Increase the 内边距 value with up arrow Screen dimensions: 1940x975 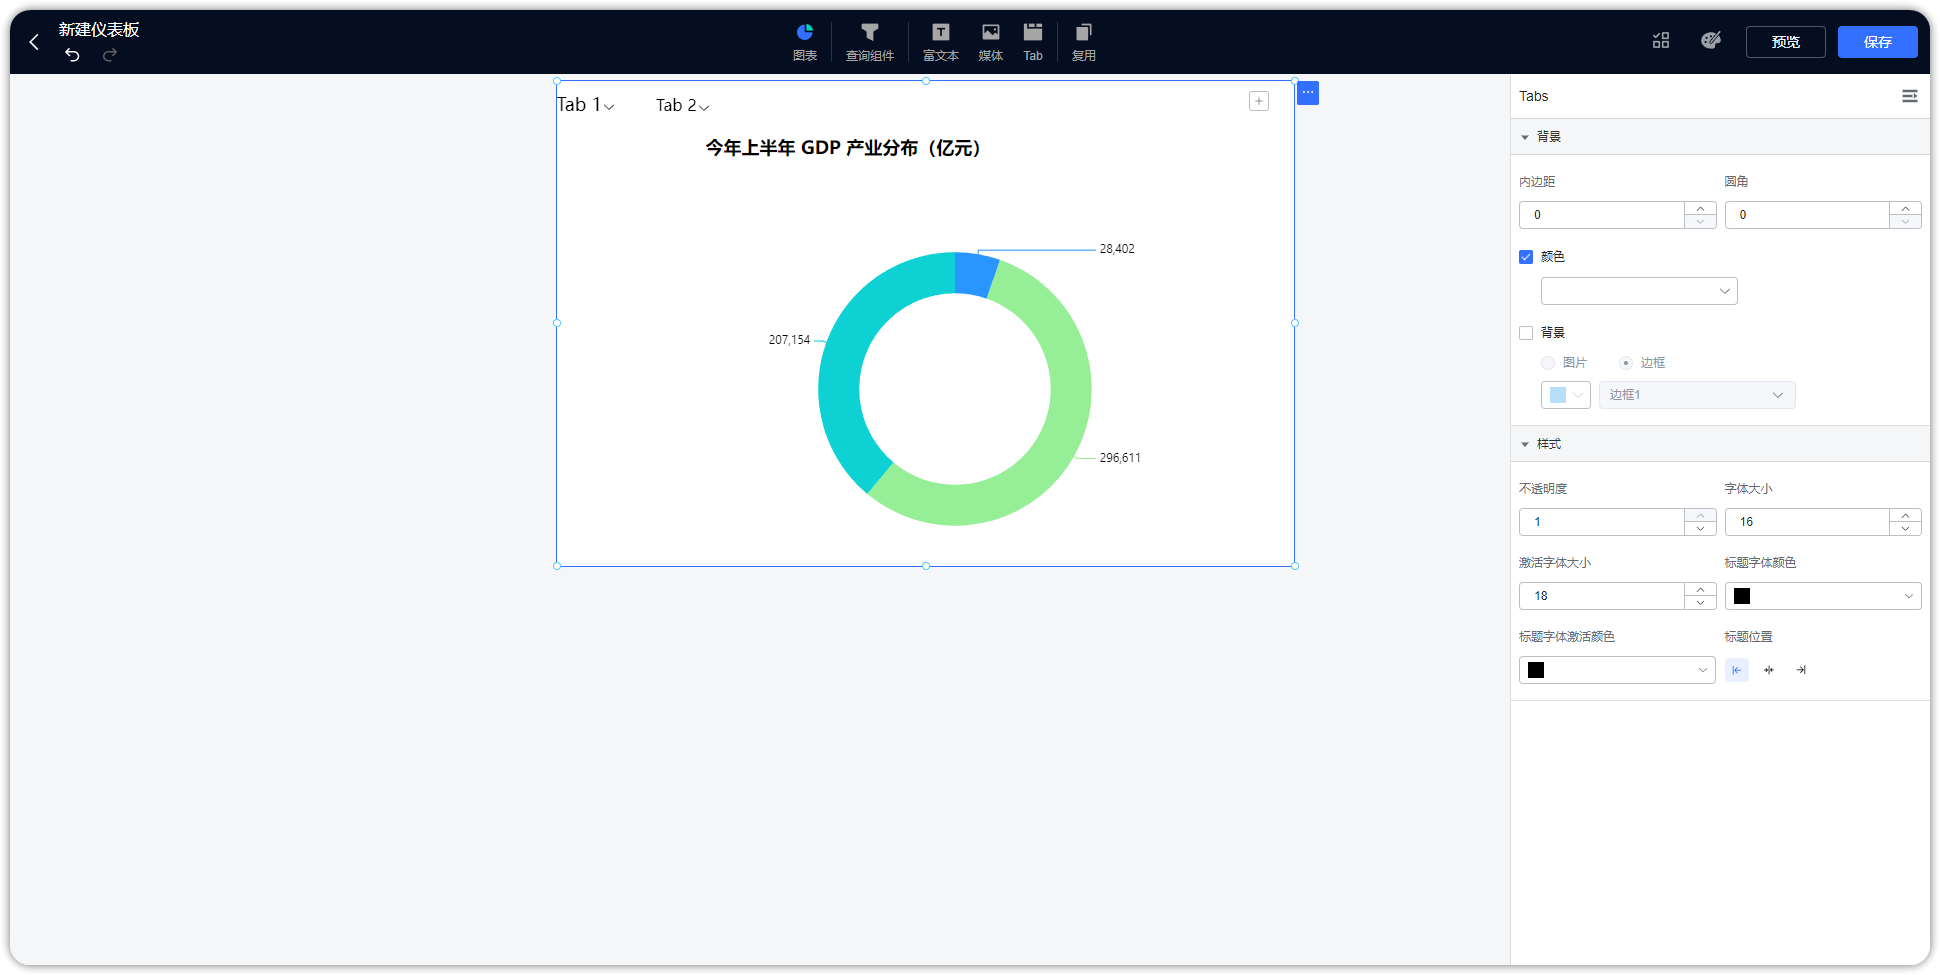click(1700, 208)
